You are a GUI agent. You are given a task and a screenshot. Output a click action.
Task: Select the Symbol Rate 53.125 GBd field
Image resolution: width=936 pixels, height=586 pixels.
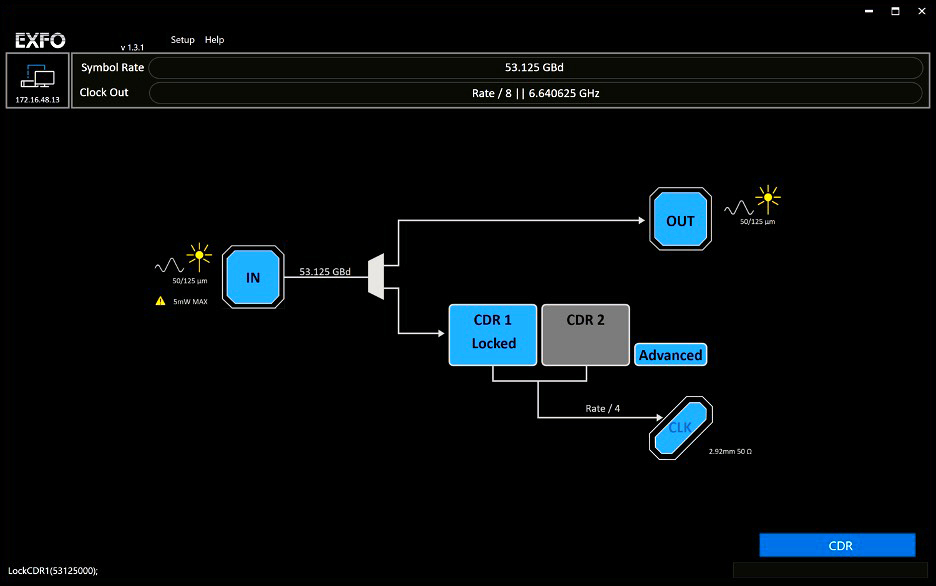[535, 67]
